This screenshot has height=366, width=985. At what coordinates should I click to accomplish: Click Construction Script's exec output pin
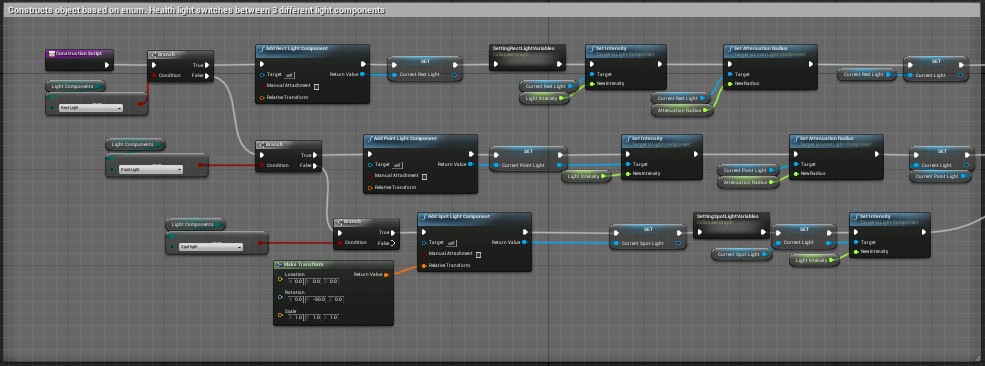tap(107, 65)
